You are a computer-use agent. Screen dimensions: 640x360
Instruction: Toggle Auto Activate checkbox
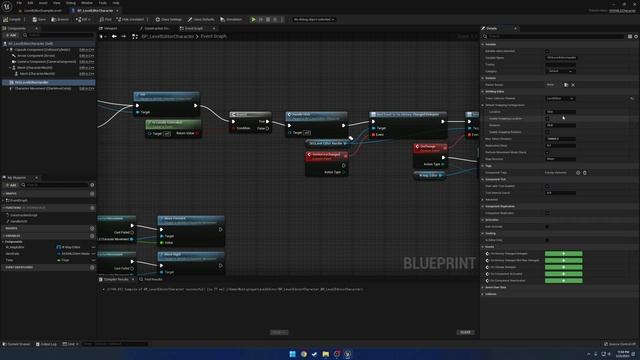547,227
